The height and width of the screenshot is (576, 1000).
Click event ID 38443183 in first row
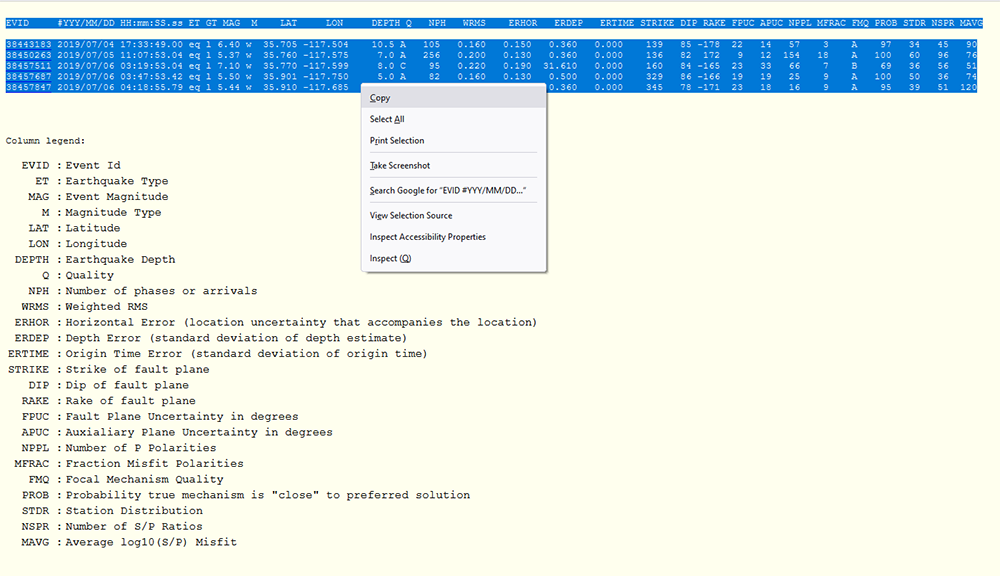click(26, 45)
